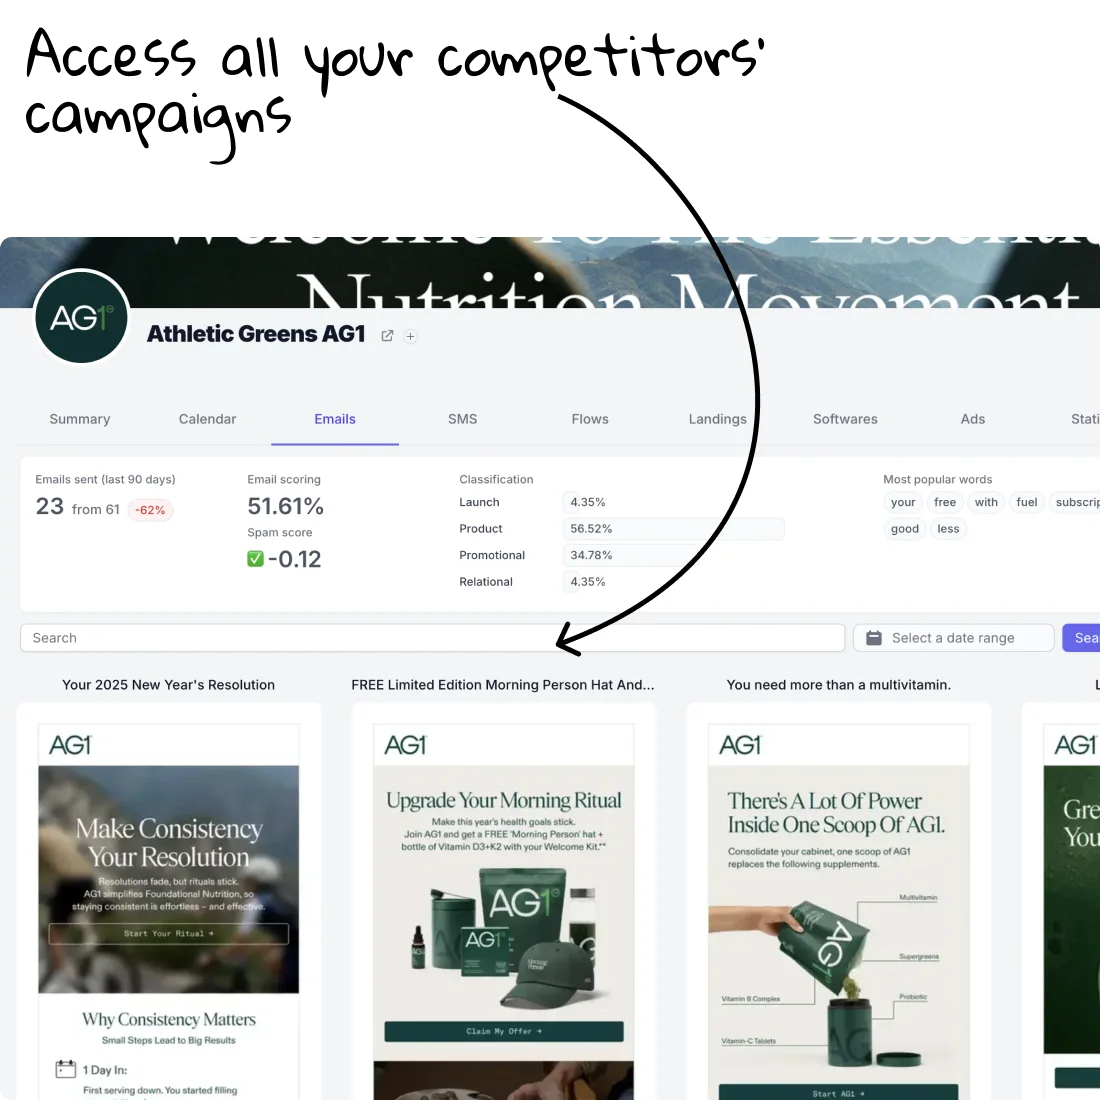
Task: Open the Summary tab
Action: click(80, 419)
